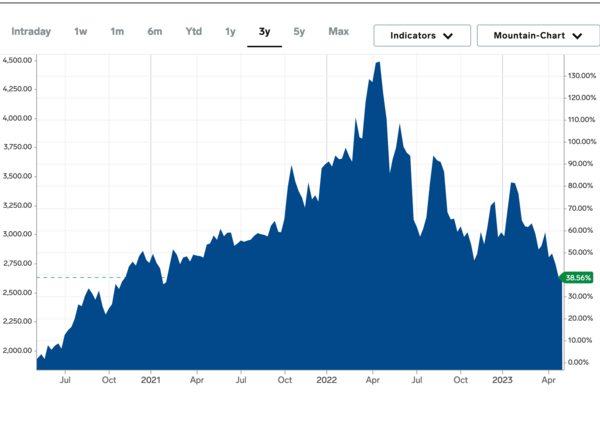Image resolution: width=600 pixels, height=428 pixels.
Task: Switch to the 5y range
Action: point(299,32)
